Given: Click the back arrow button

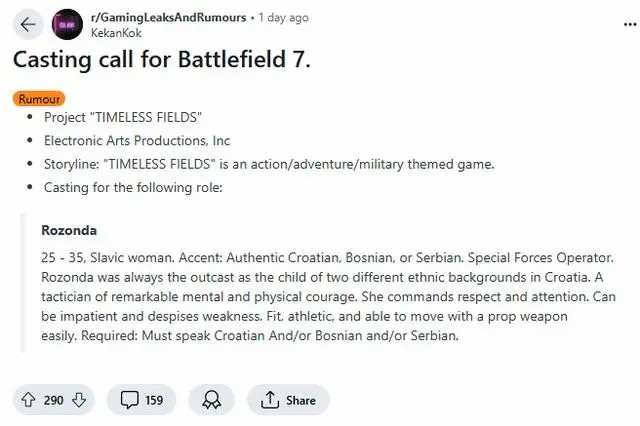Looking at the screenshot, I should click(x=27, y=23).
